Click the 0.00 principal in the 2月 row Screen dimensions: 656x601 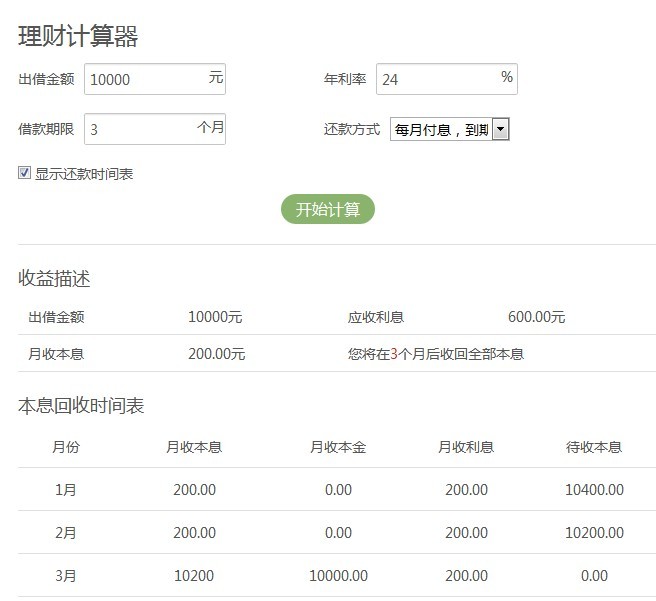[x=338, y=533]
